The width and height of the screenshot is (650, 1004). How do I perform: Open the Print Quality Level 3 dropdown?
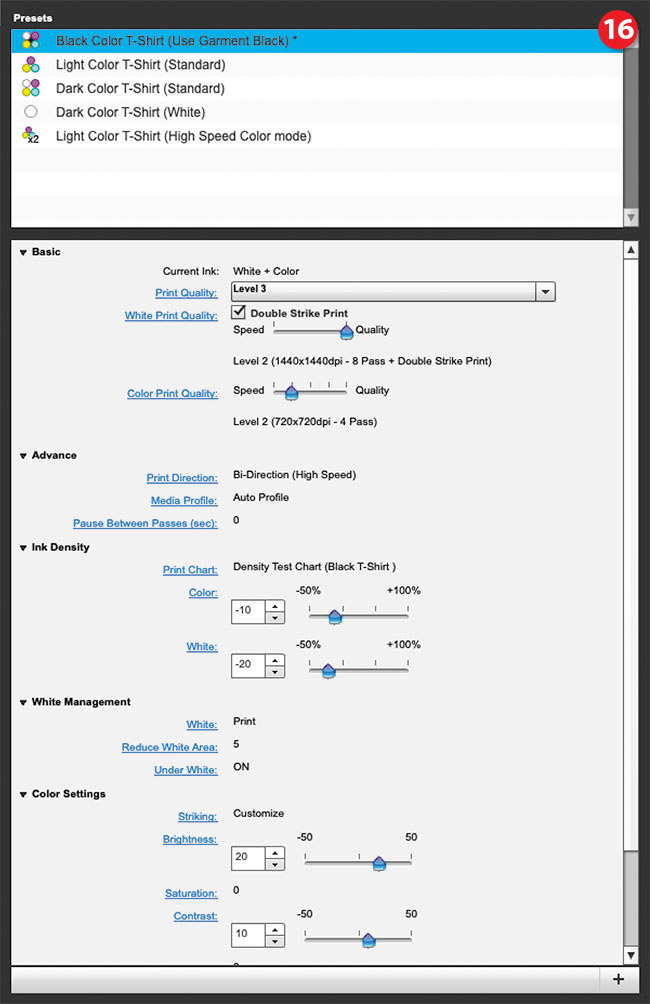[x=545, y=291]
